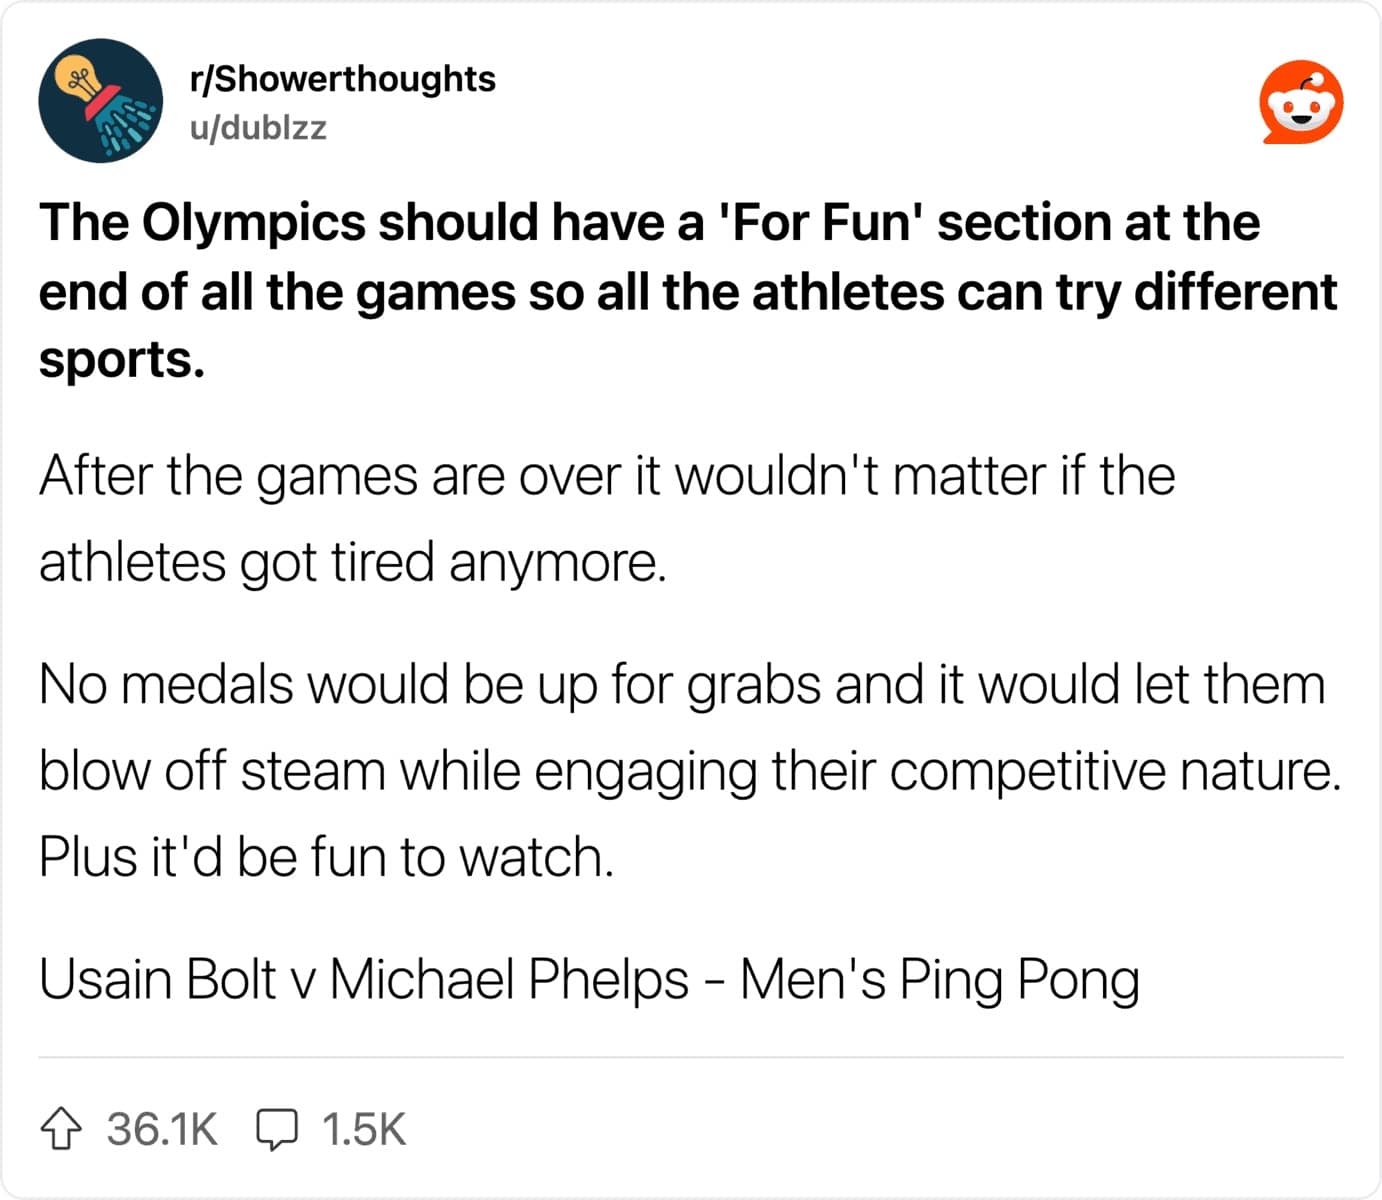The height and width of the screenshot is (1200, 1382).
Task: Select the 'After the games are over' paragraph
Action: pyautogui.click(x=607, y=518)
